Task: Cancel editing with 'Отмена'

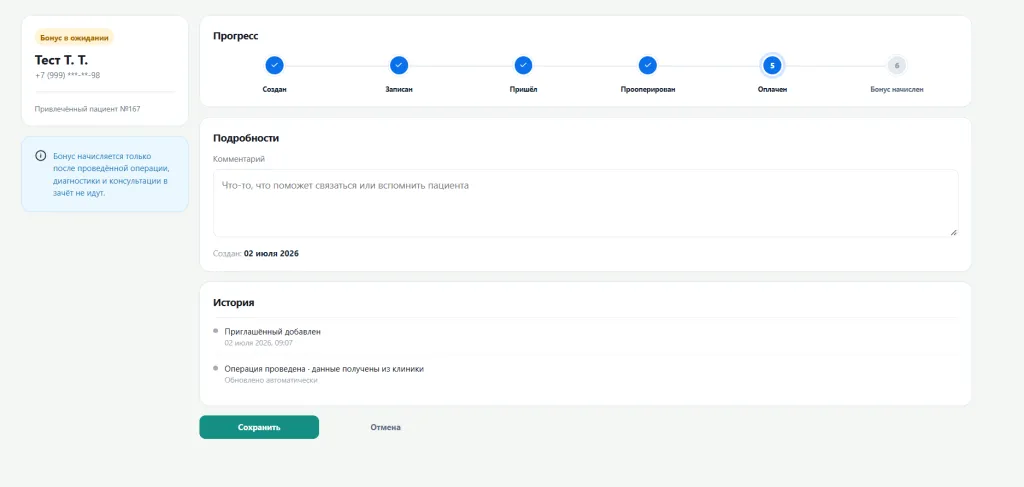Action: coord(385,428)
